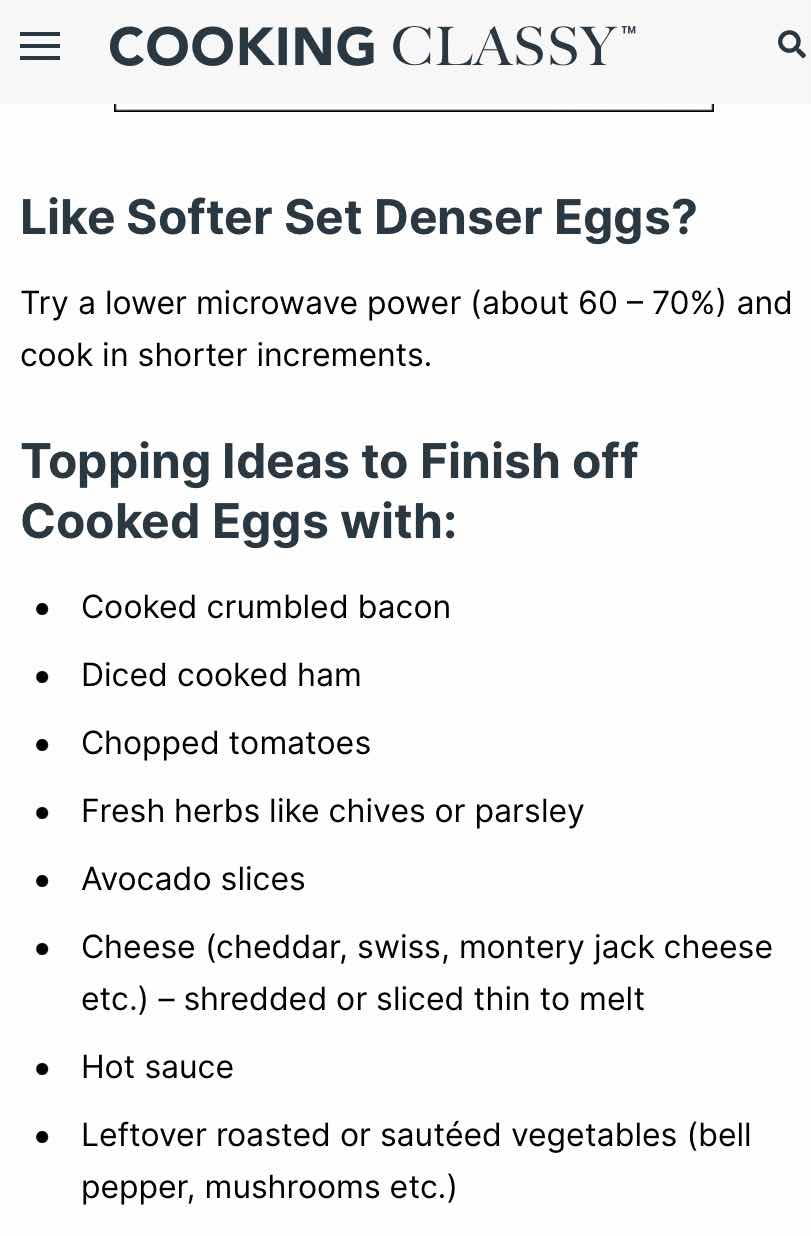The height and width of the screenshot is (1236, 811).
Task: Select the 'Like Softer Set Denser Eggs?' heading
Action: 358,218
